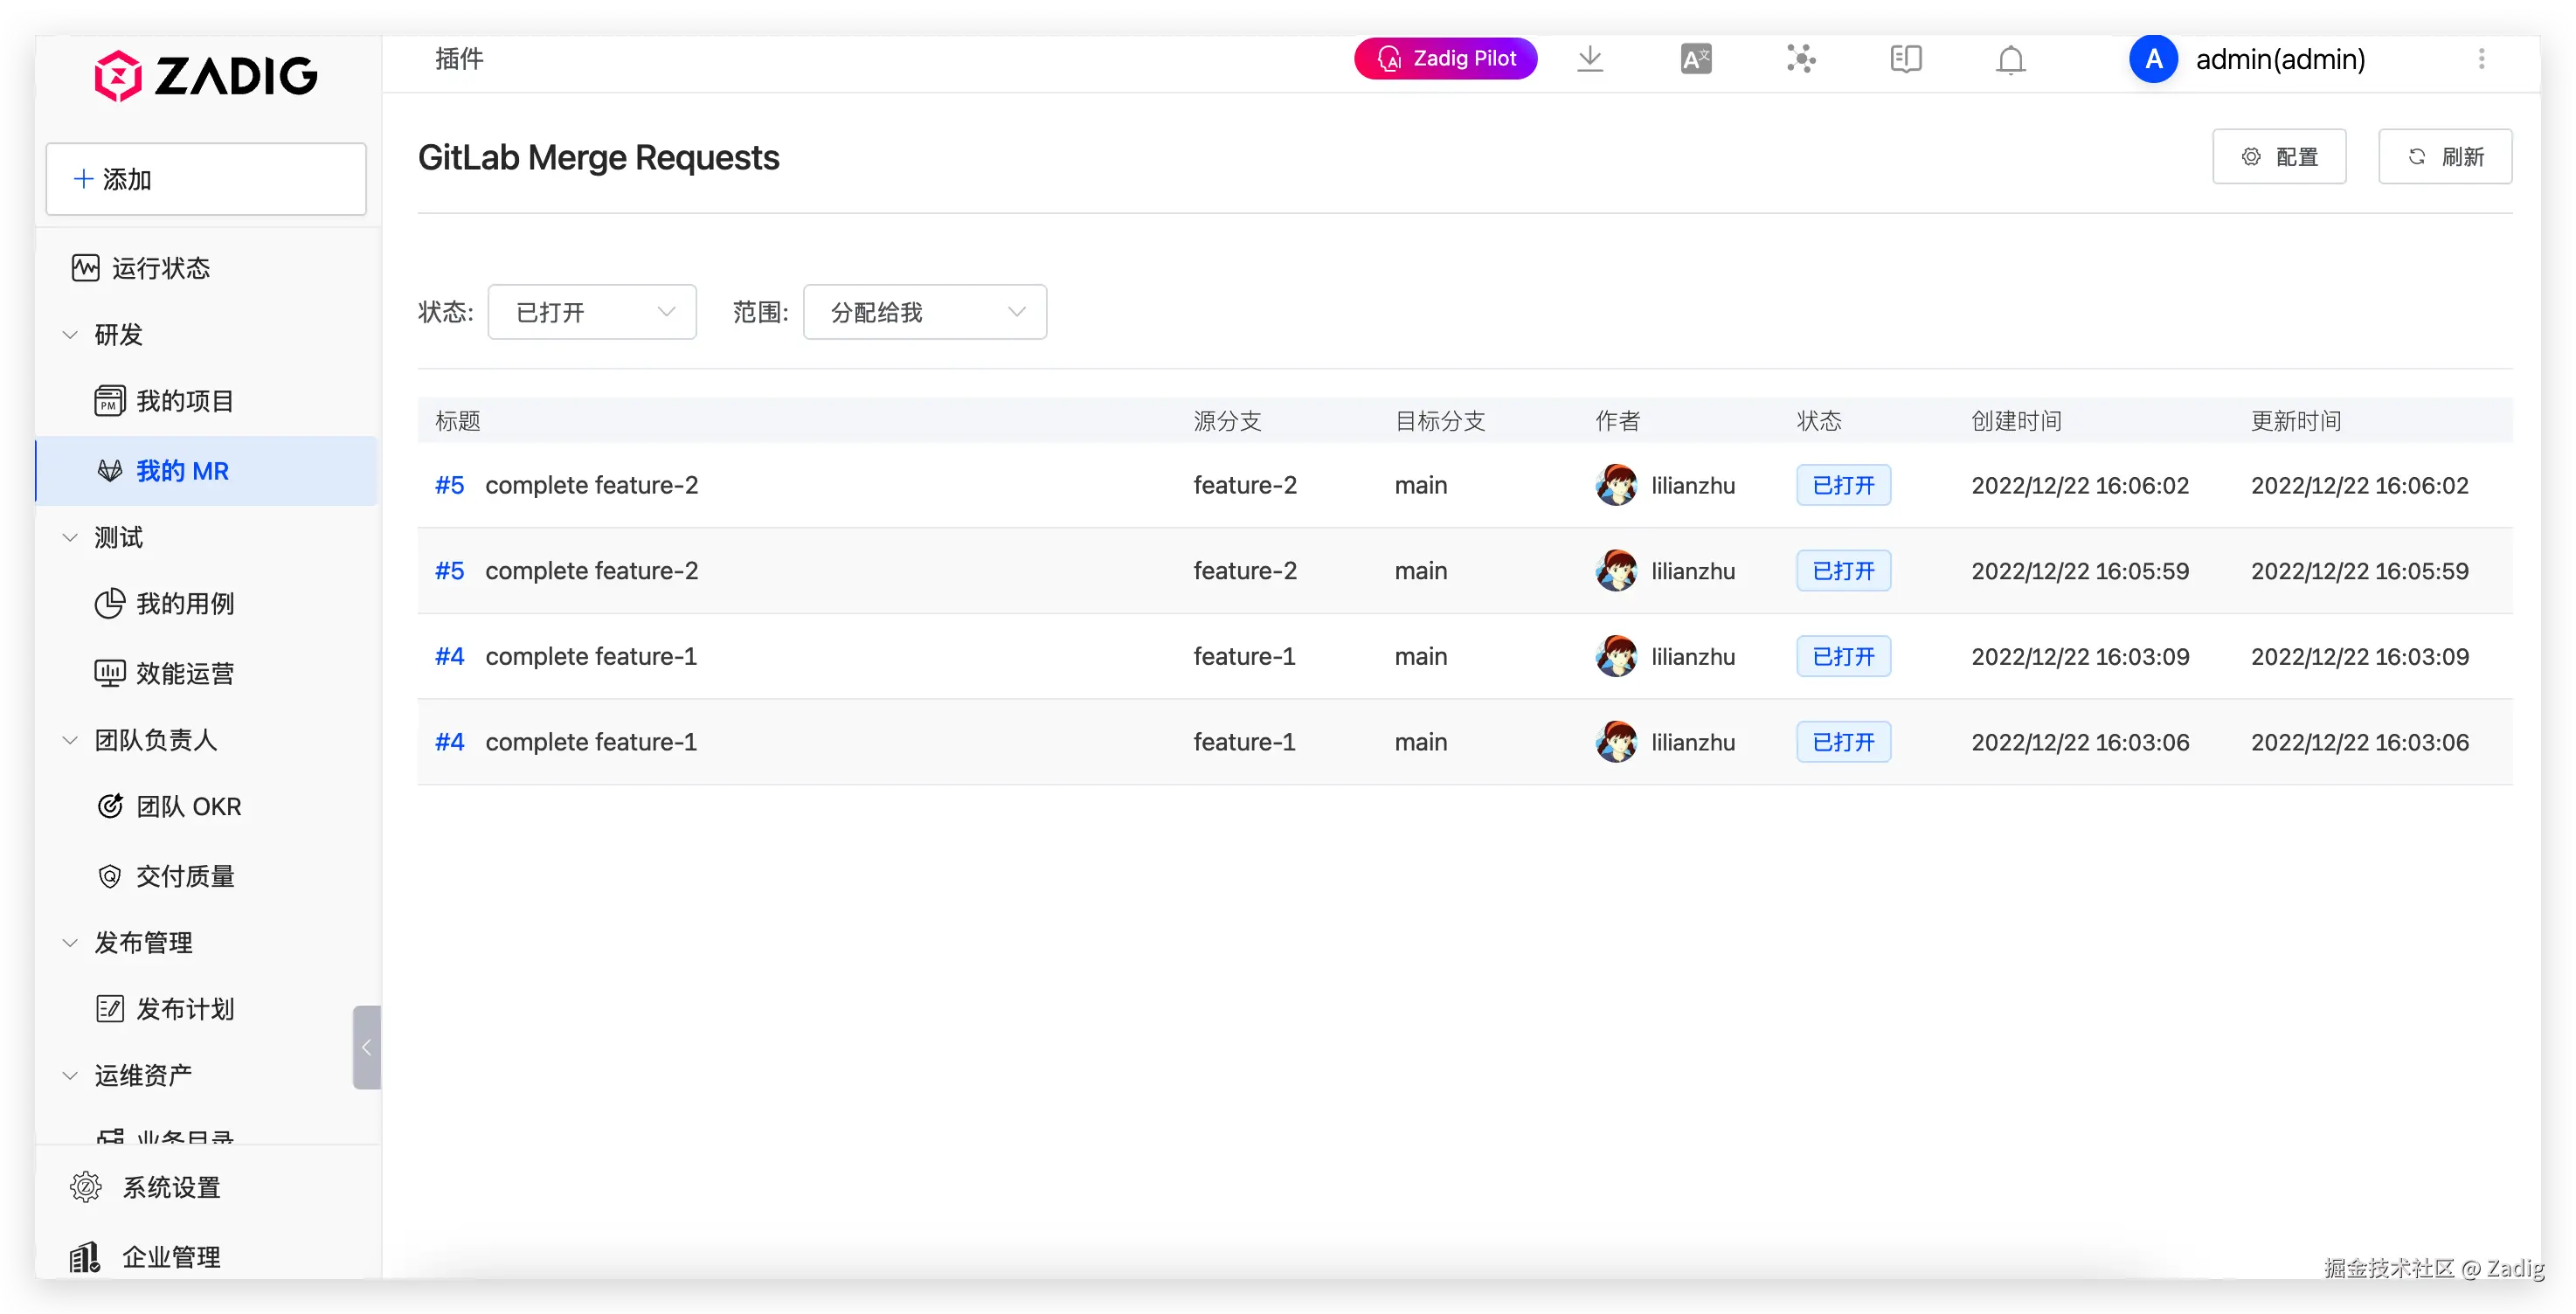Open the 范围 dropdown showing 分配给我

click(x=924, y=312)
